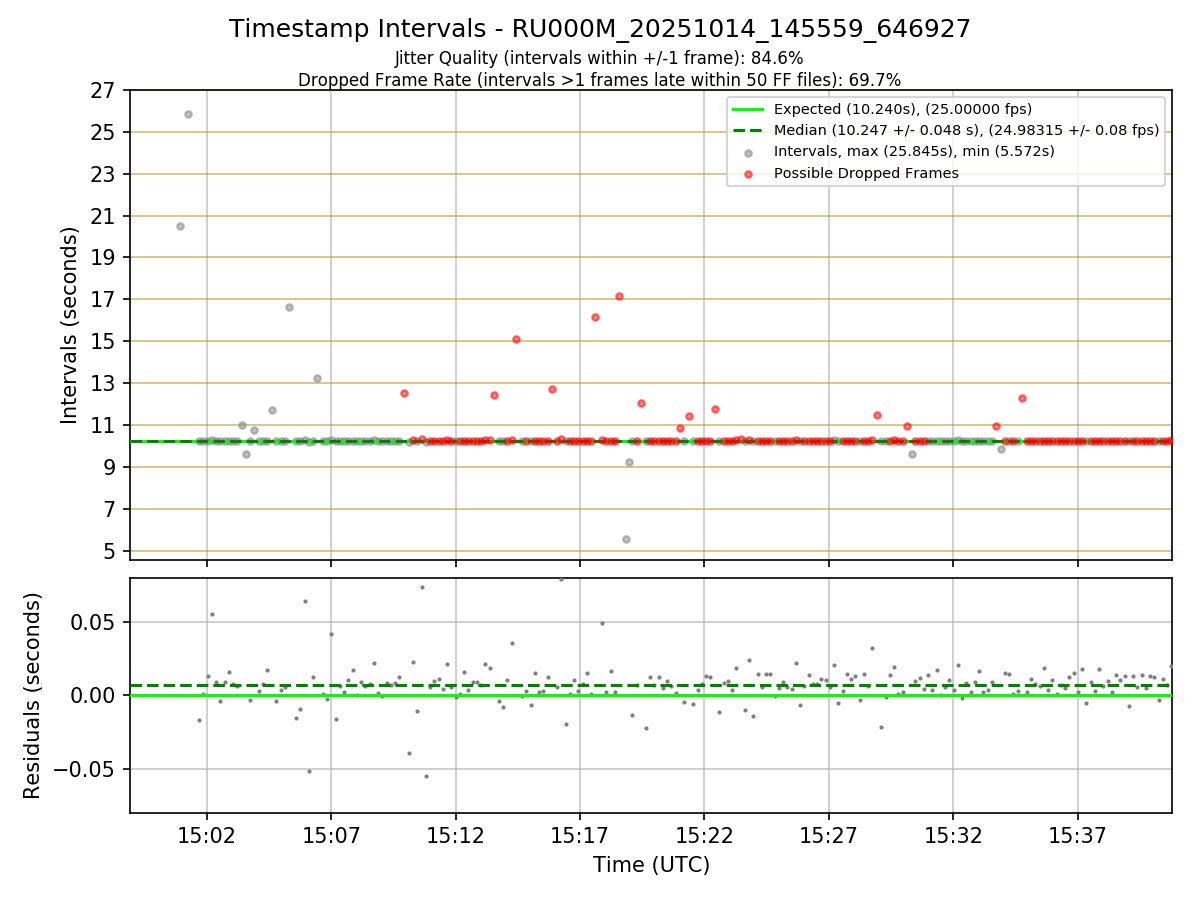Viewport: 1200px width, 900px height.
Task: Select the Jitter Quality 84.6% subtitle line
Action: (599, 58)
